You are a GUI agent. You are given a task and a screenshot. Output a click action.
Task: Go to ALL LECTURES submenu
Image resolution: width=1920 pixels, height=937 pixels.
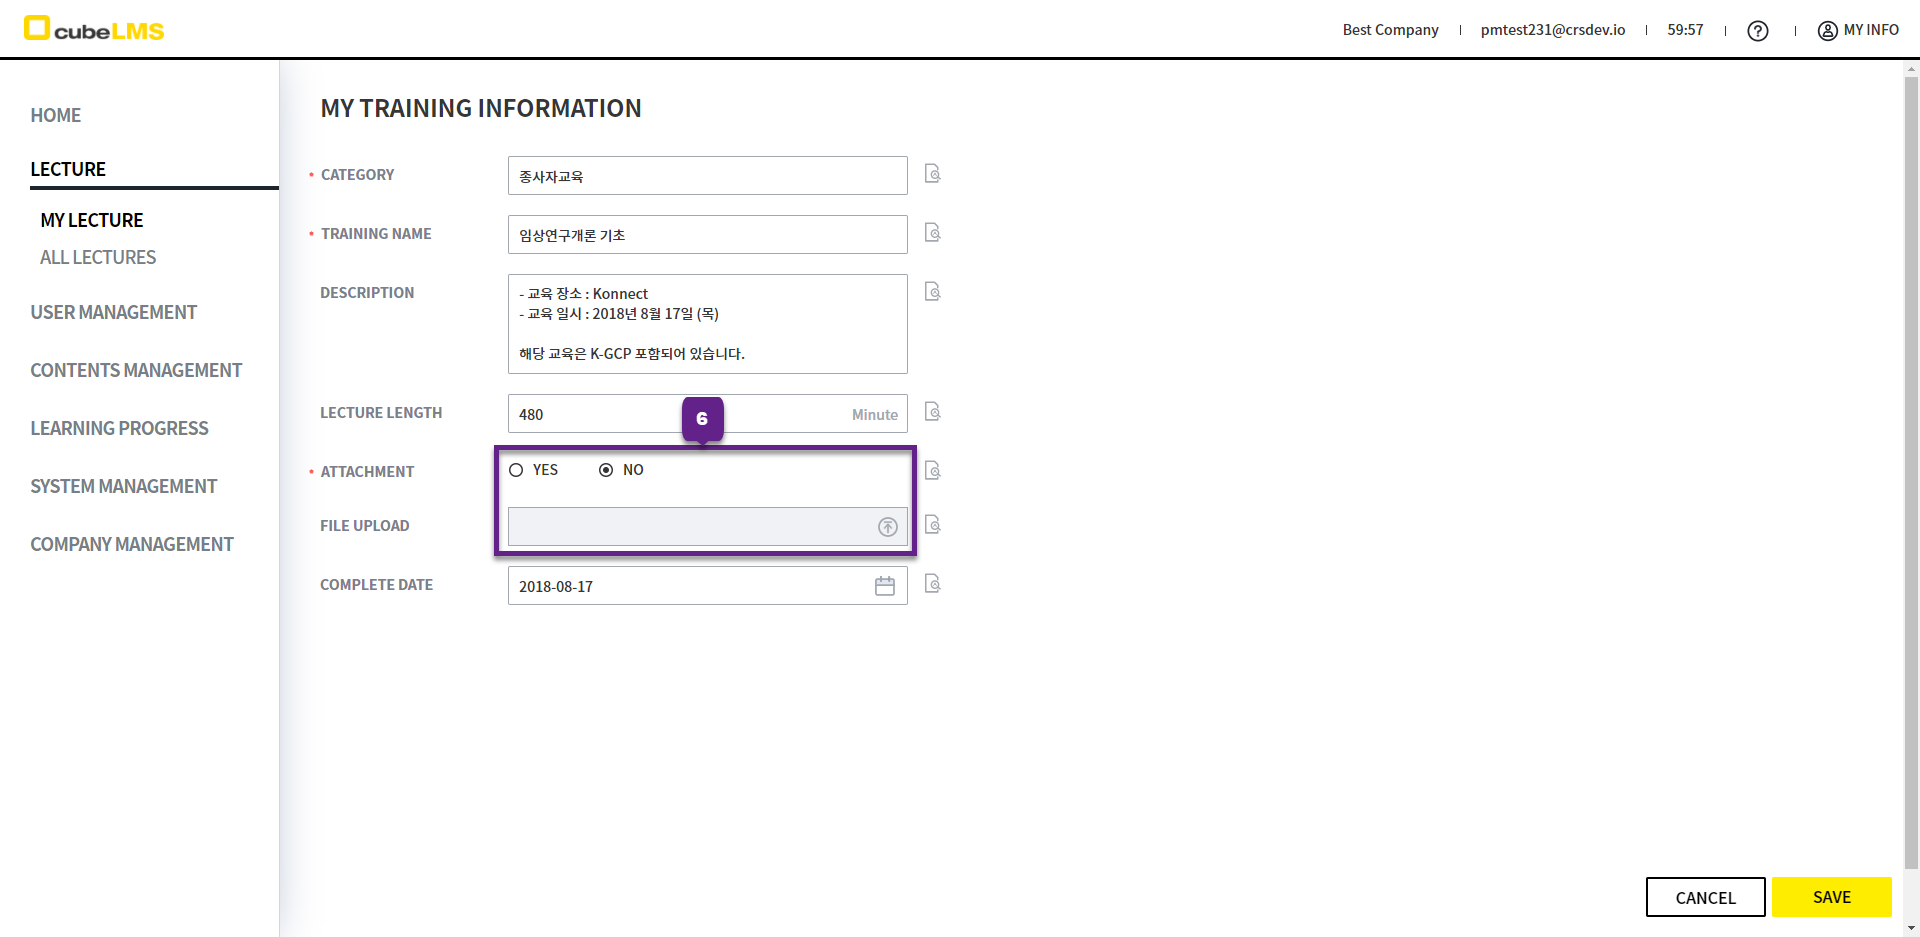(x=98, y=258)
